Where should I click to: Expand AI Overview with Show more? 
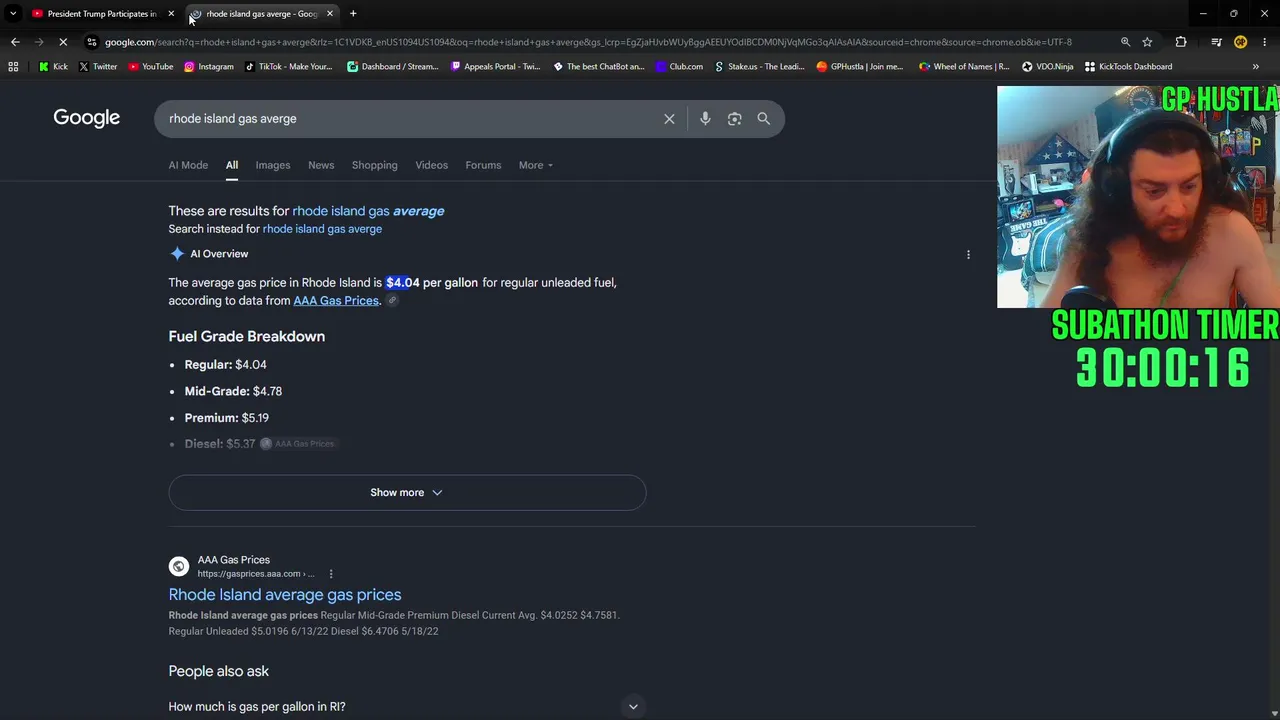[x=407, y=492]
